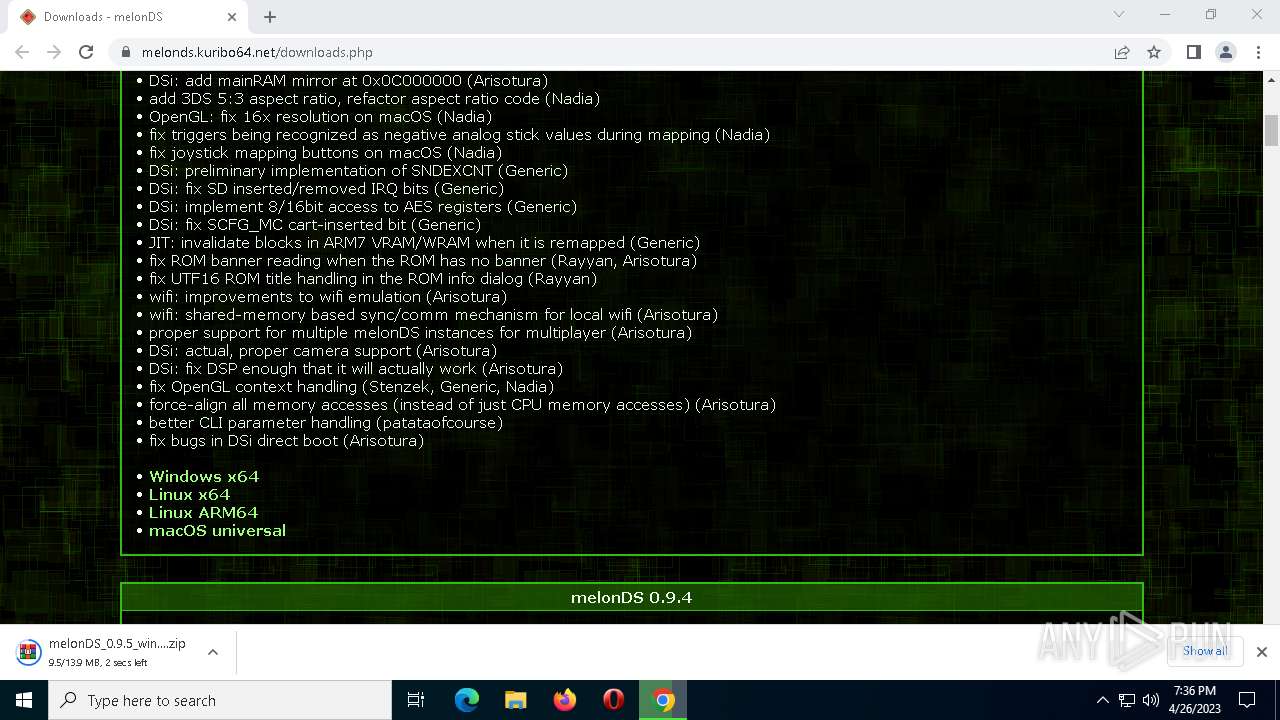Open the volume tray icon
1280x720 pixels.
pyautogui.click(x=1151, y=700)
